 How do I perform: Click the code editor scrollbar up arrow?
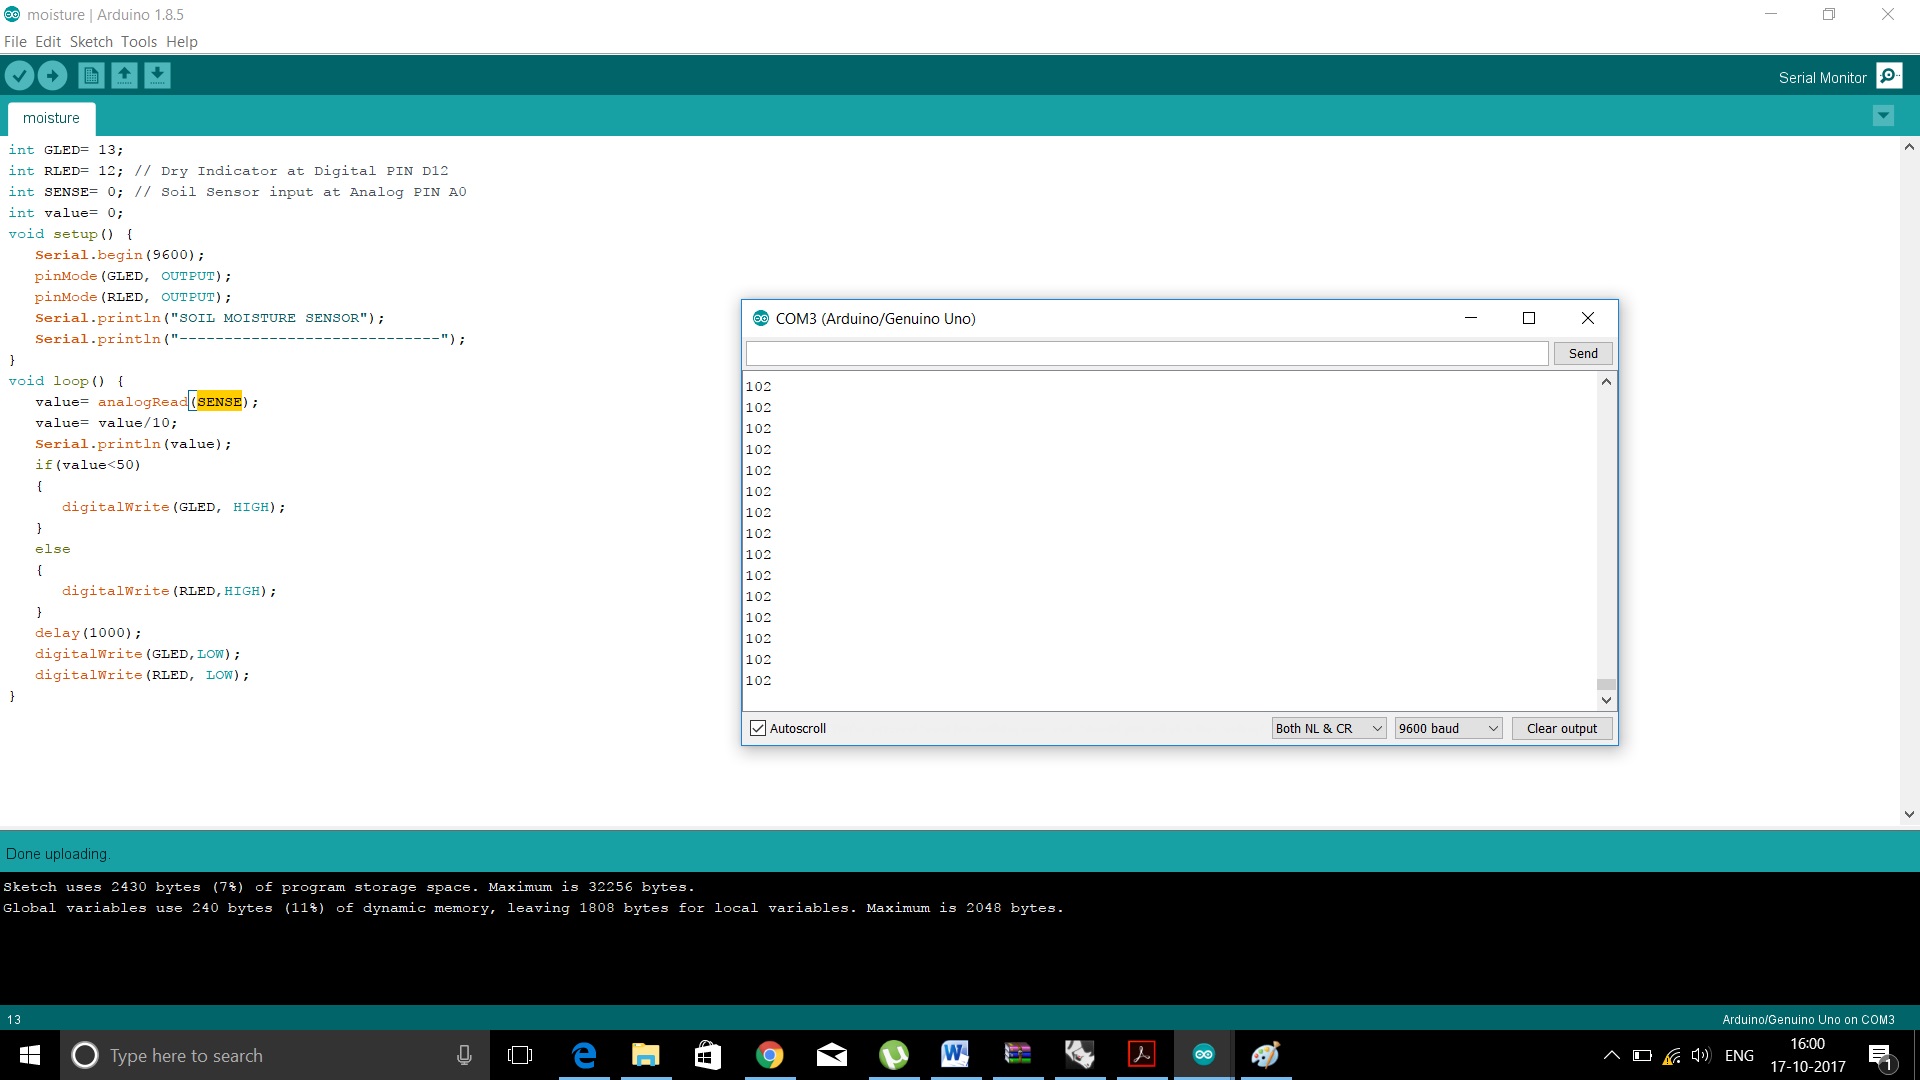(1909, 147)
